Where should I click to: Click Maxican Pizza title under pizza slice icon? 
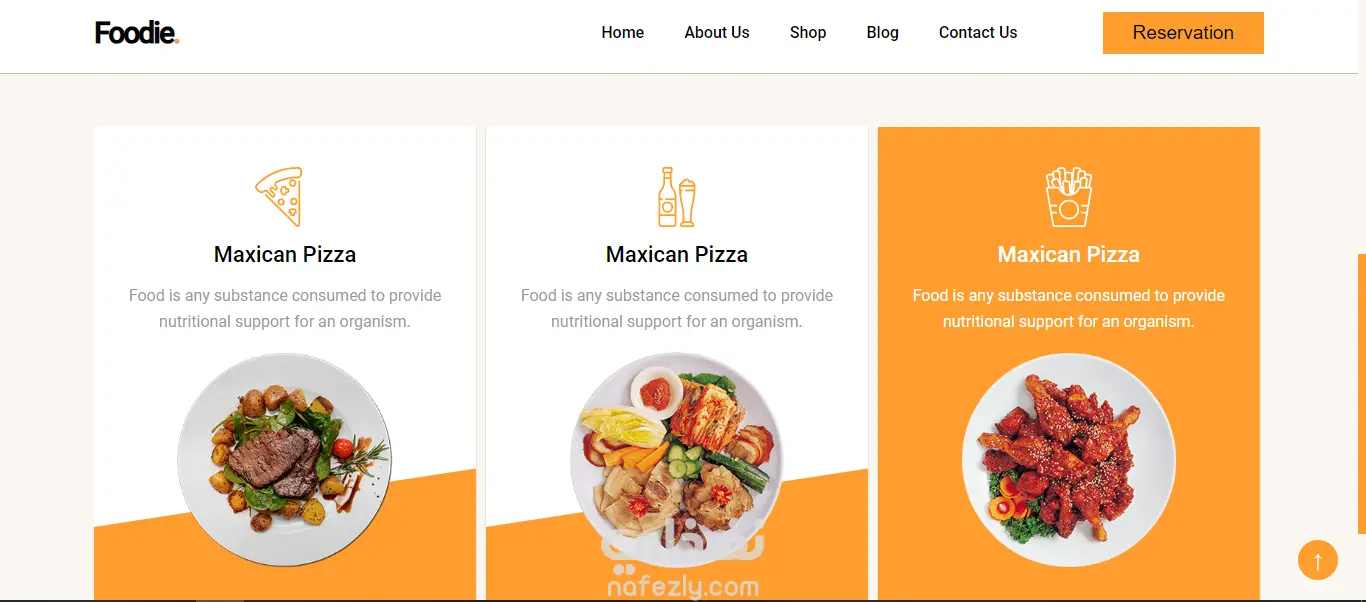tap(285, 255)
